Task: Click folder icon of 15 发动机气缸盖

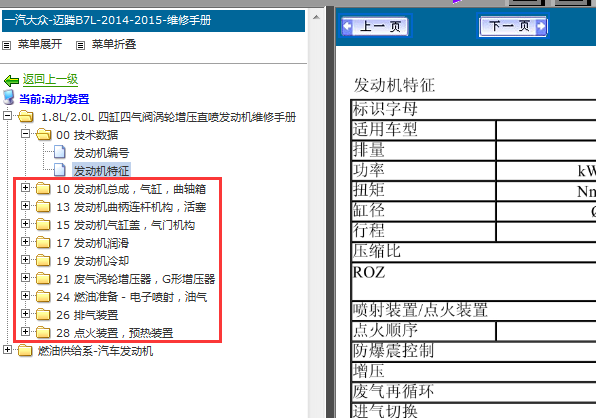Action: pyautogui.click(x=43, y=224)
